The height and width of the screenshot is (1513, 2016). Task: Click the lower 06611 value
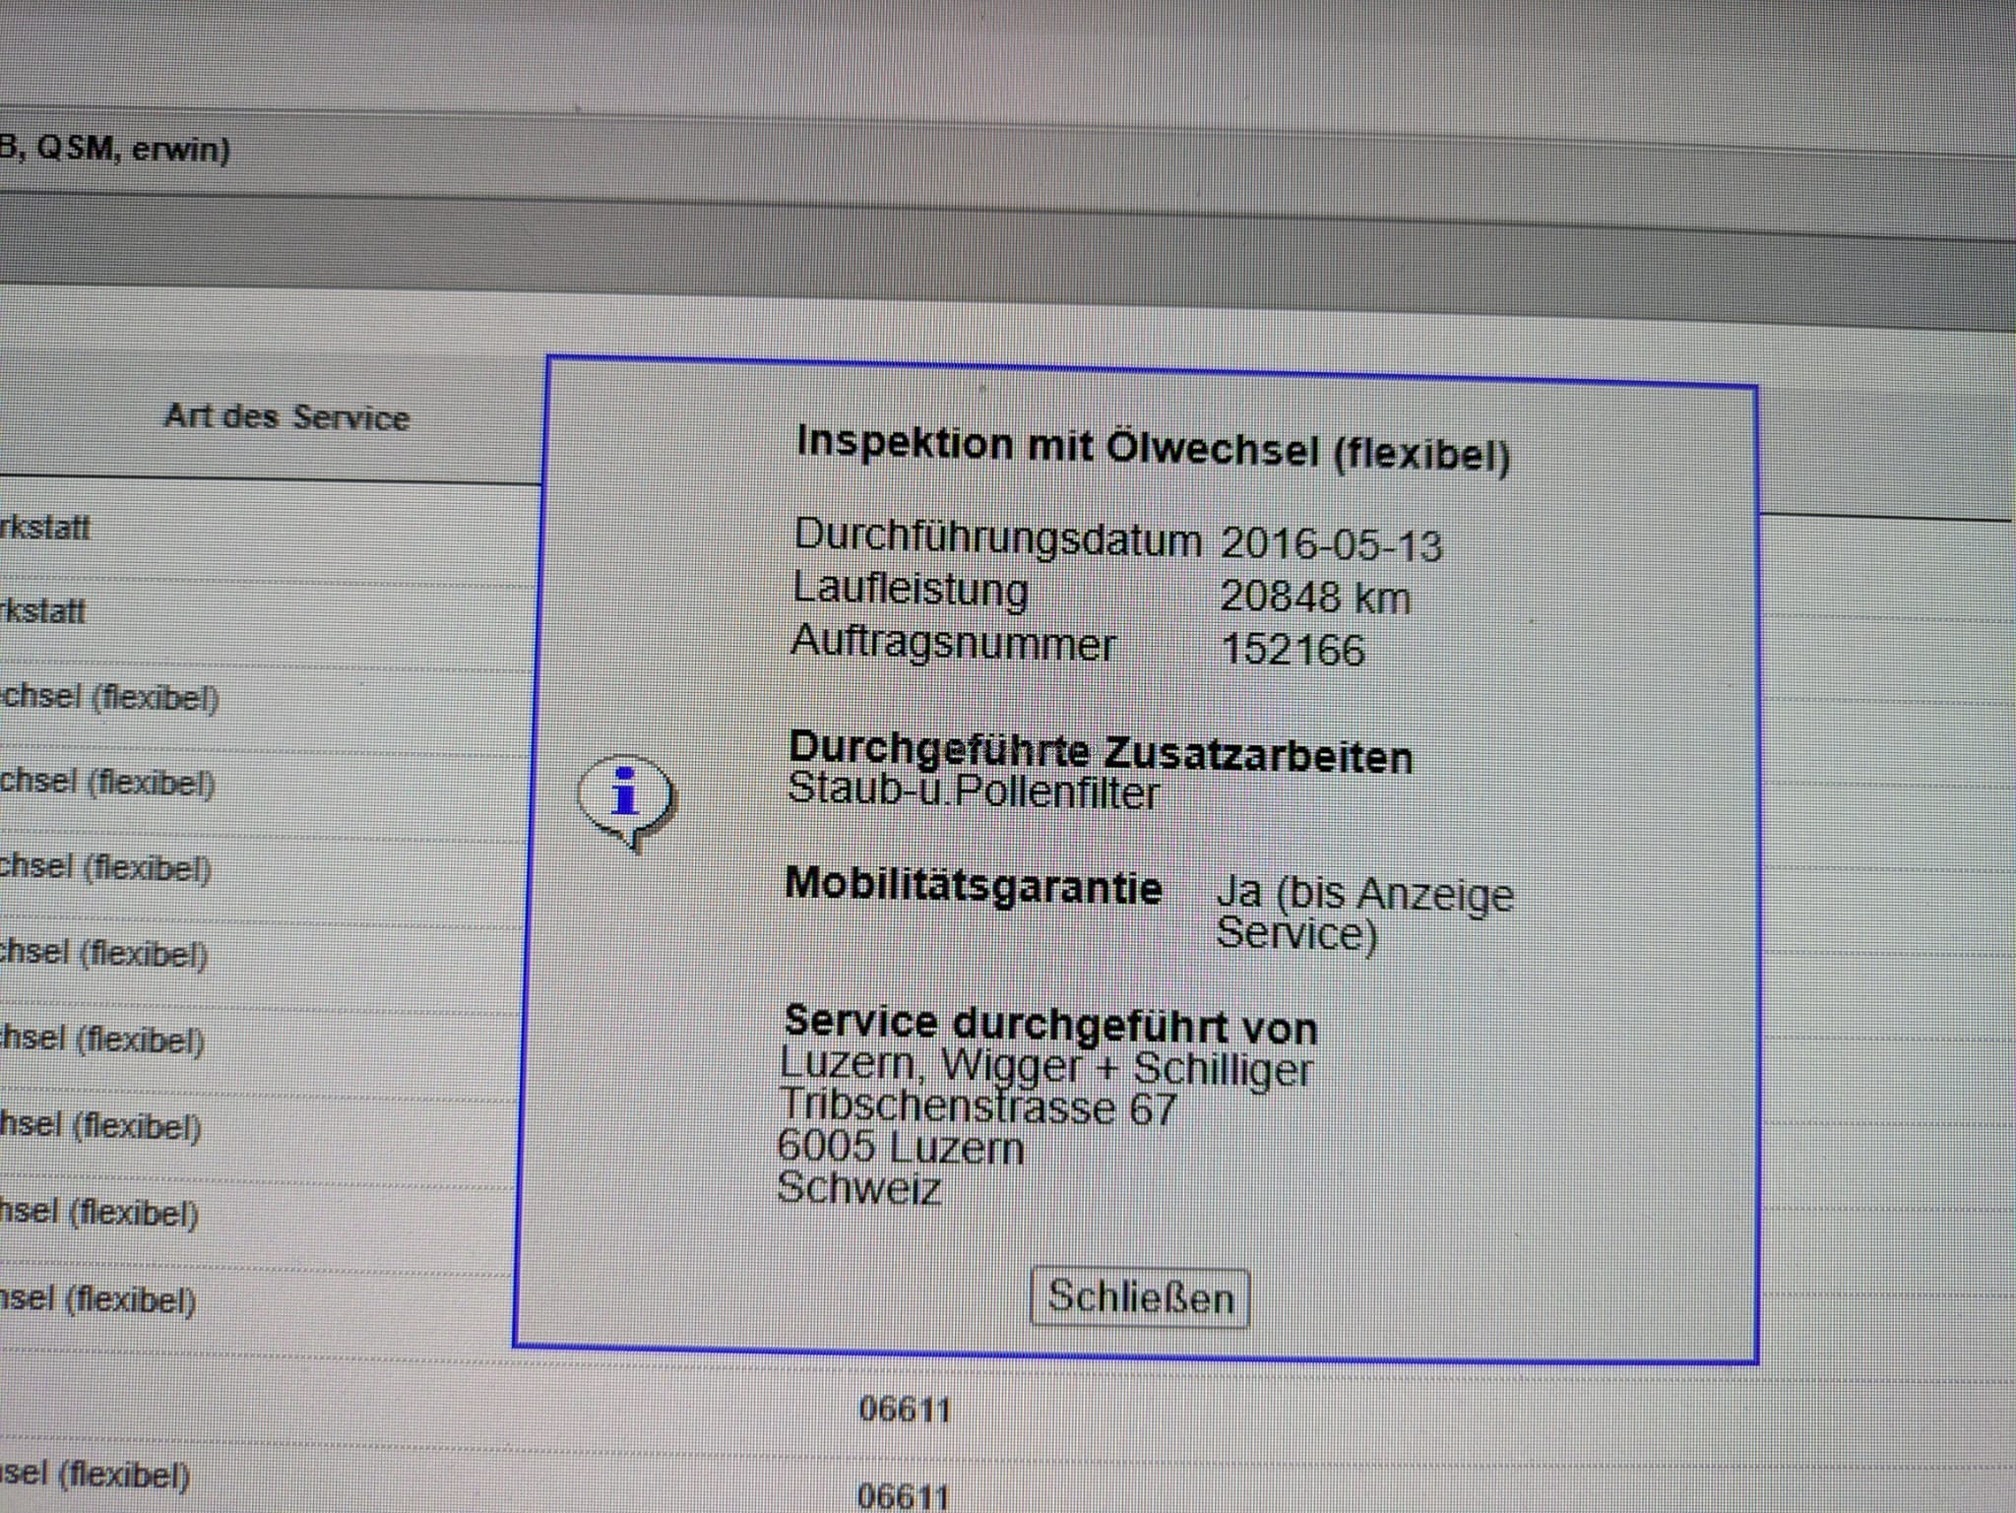click(x=903, y=1495)
